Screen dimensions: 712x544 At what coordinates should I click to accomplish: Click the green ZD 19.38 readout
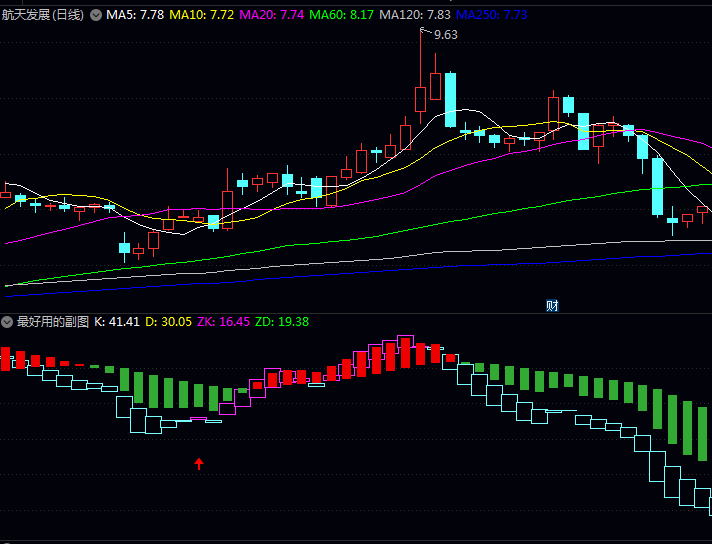pos(282,322)
